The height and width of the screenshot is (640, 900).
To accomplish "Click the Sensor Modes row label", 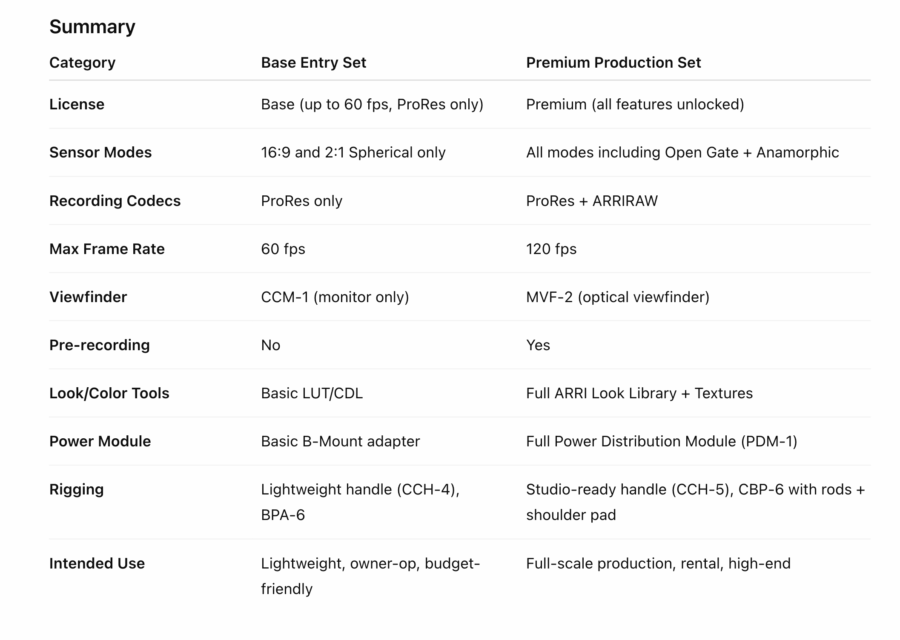I will (x=100, y=152).
